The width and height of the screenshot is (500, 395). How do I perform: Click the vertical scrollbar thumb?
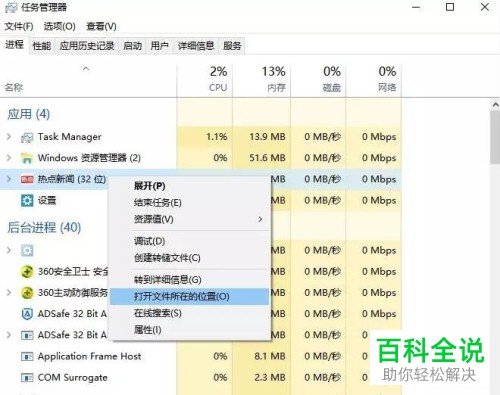click(x=495, y=137)
